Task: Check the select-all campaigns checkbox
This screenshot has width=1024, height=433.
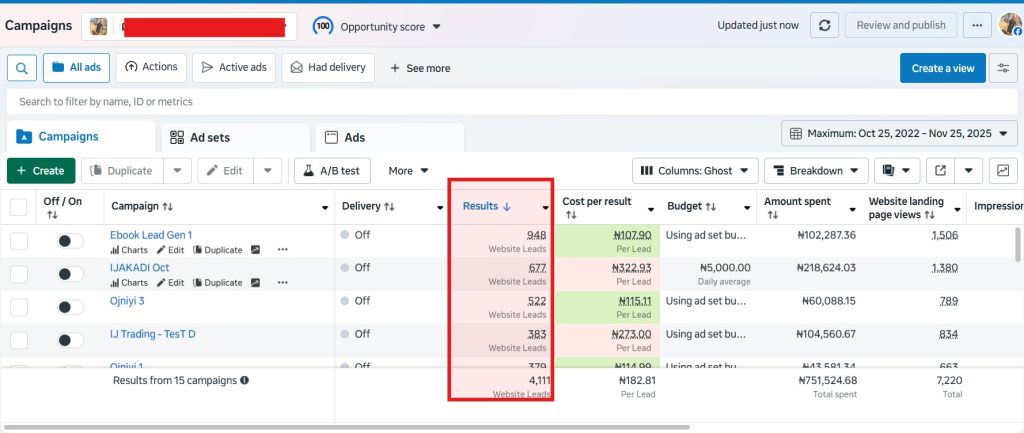Action: pos(19,207)
